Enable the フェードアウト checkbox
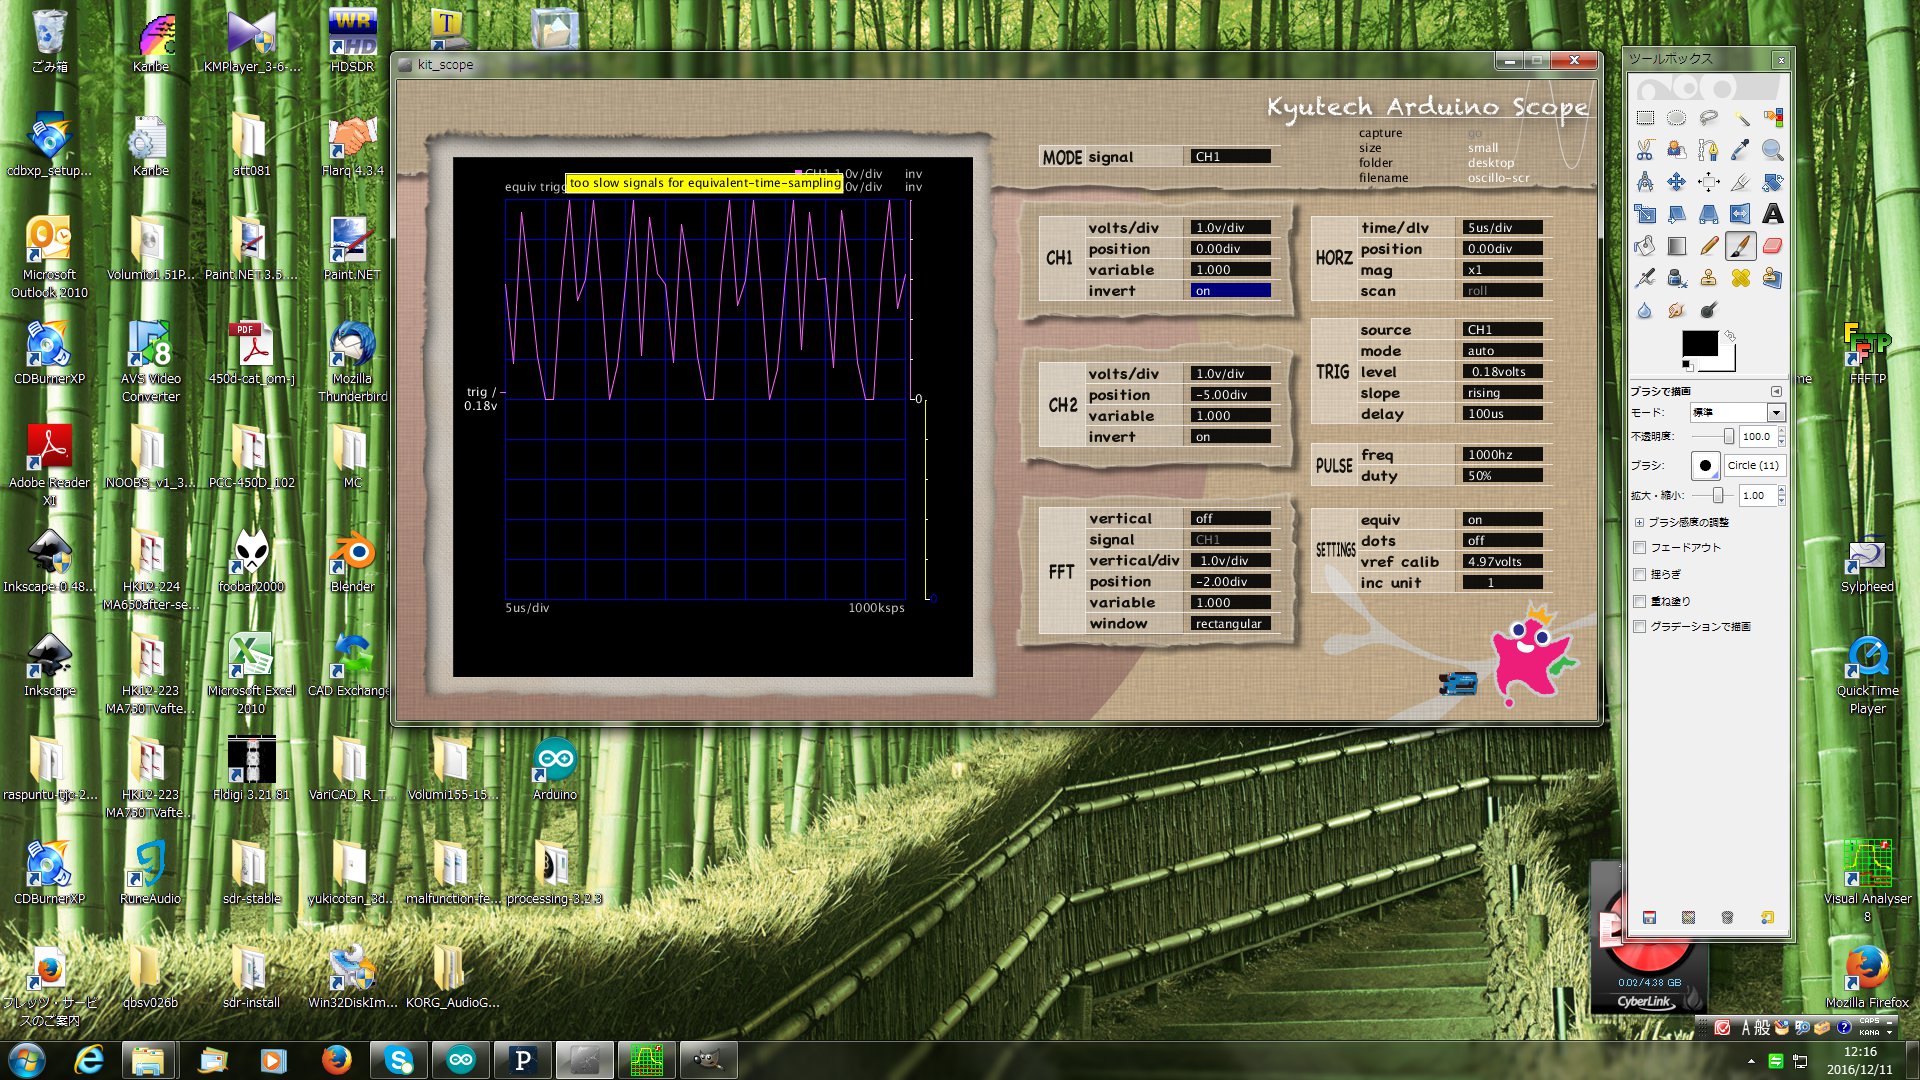 point(1640,548)
